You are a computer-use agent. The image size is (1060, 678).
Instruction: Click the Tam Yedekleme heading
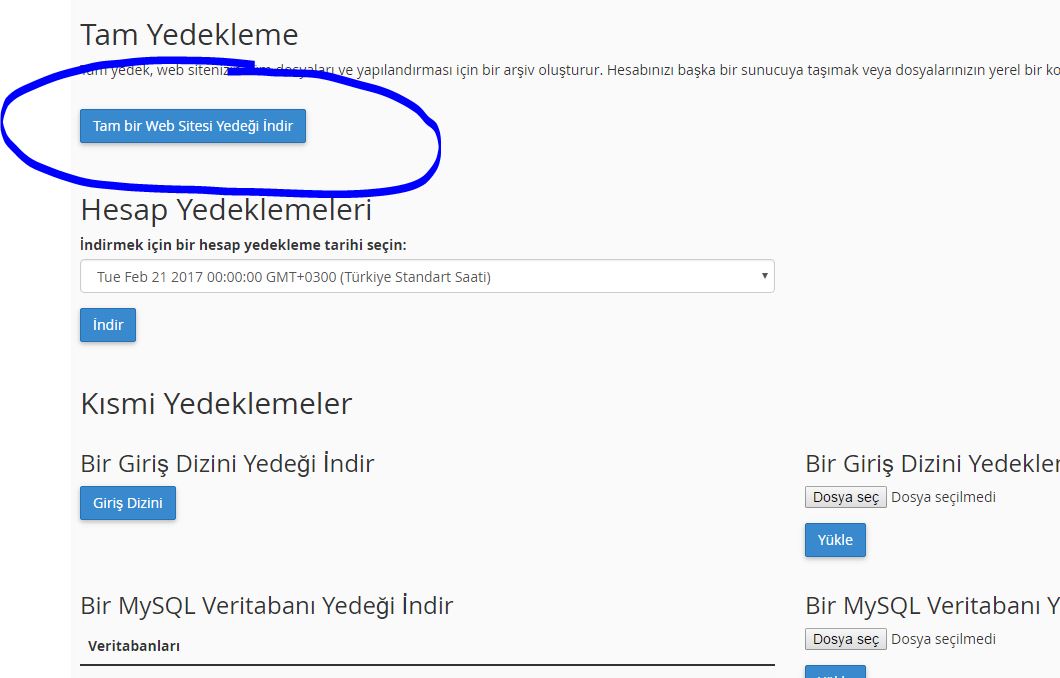[189, 35]
